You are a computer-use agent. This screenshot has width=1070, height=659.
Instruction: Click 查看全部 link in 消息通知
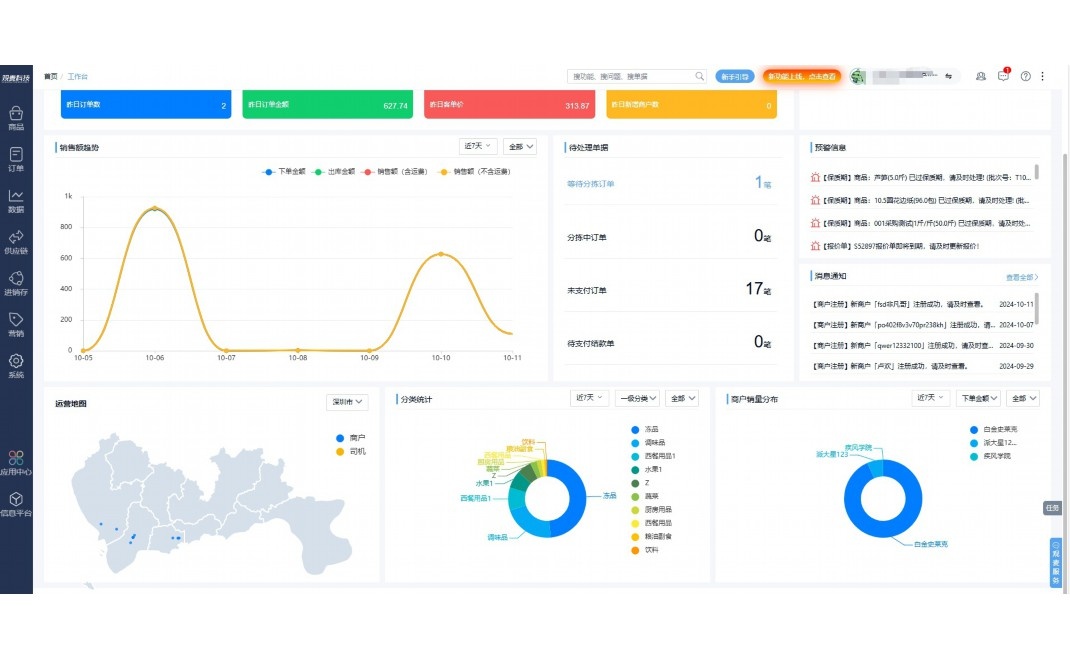[1021, 277]
